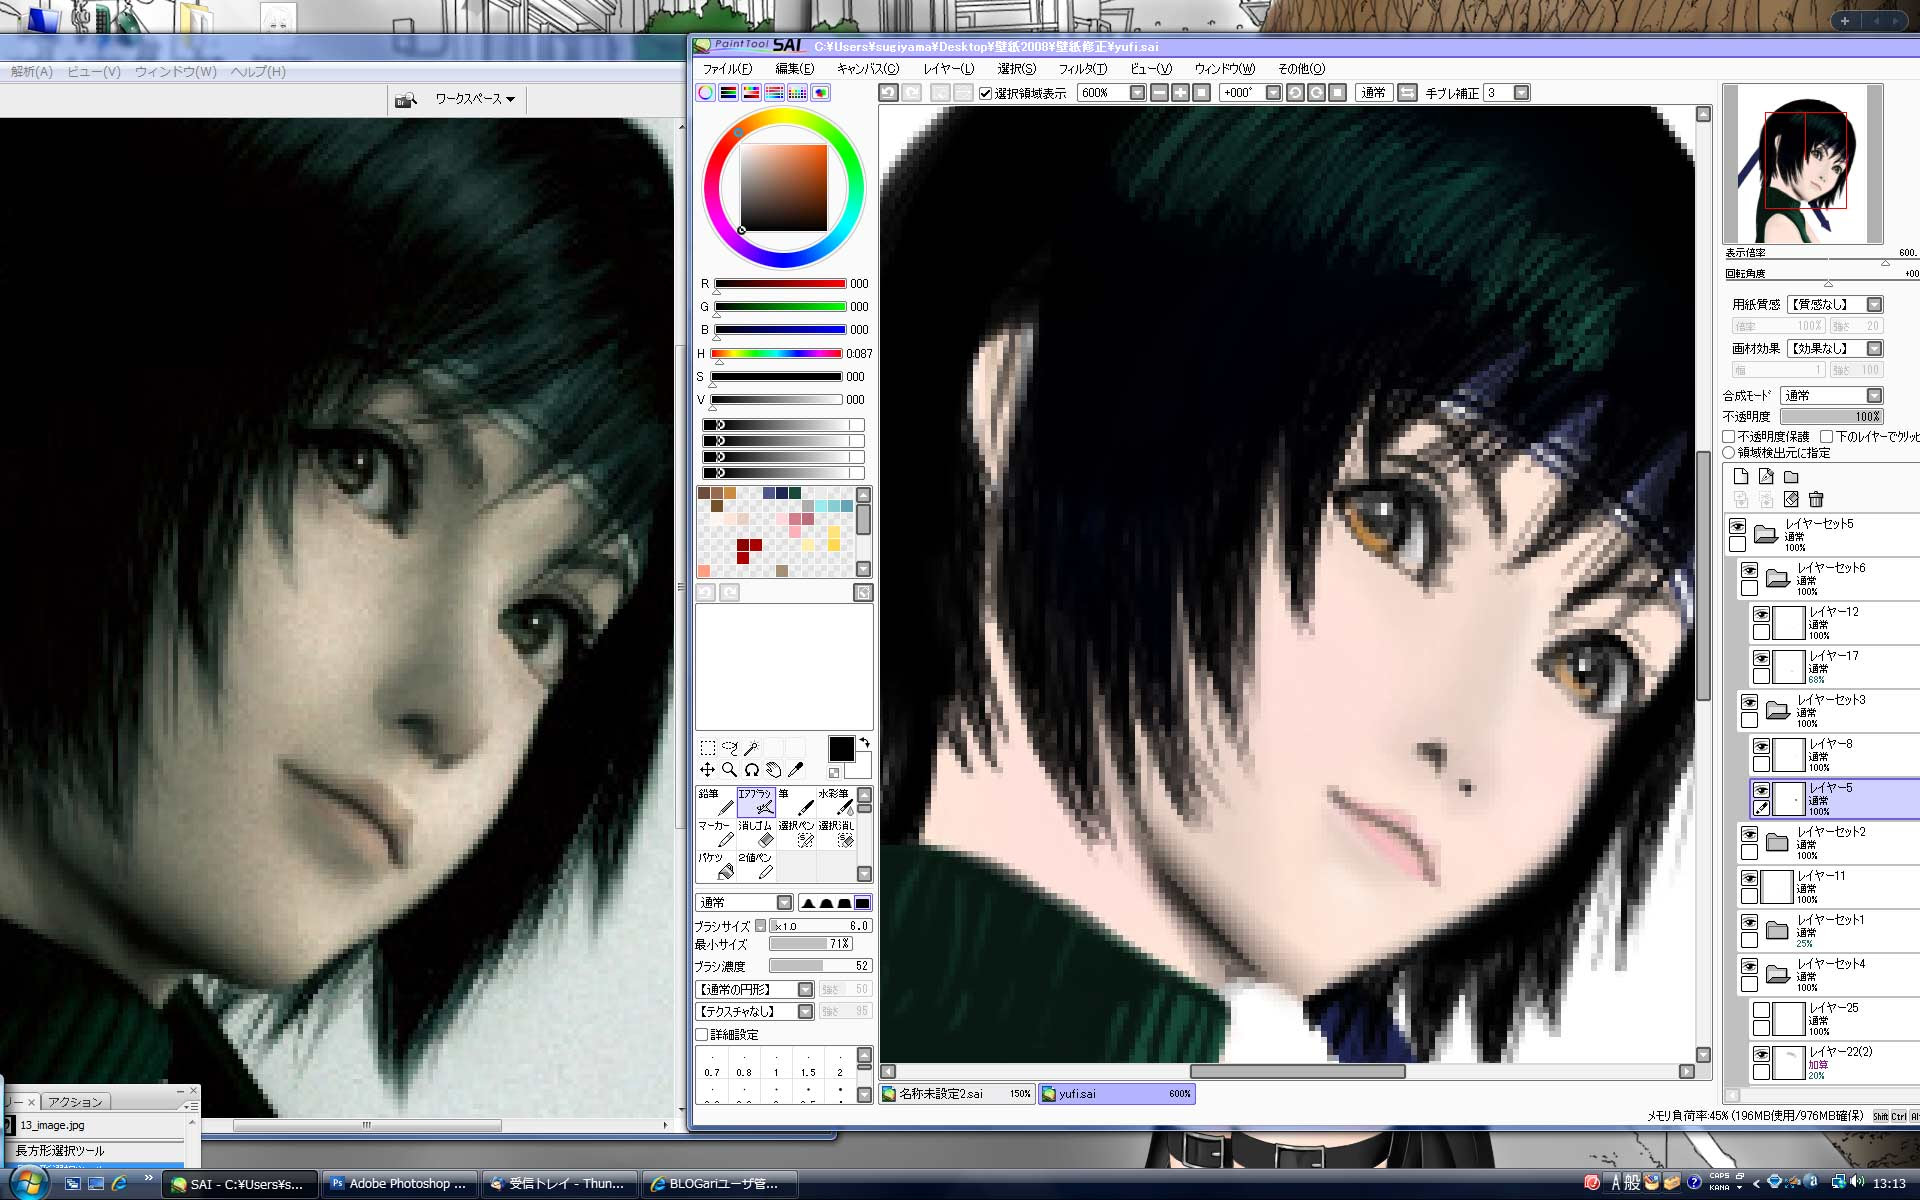Toggle the HSV slider panel icon
The width and height of the screenshot is (1920, 1200).
[x=752, y=93]
